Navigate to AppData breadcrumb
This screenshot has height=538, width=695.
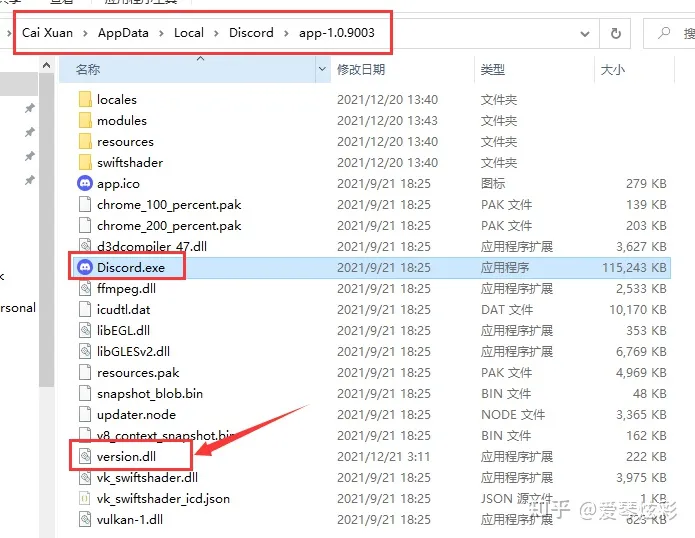(123, 33)
